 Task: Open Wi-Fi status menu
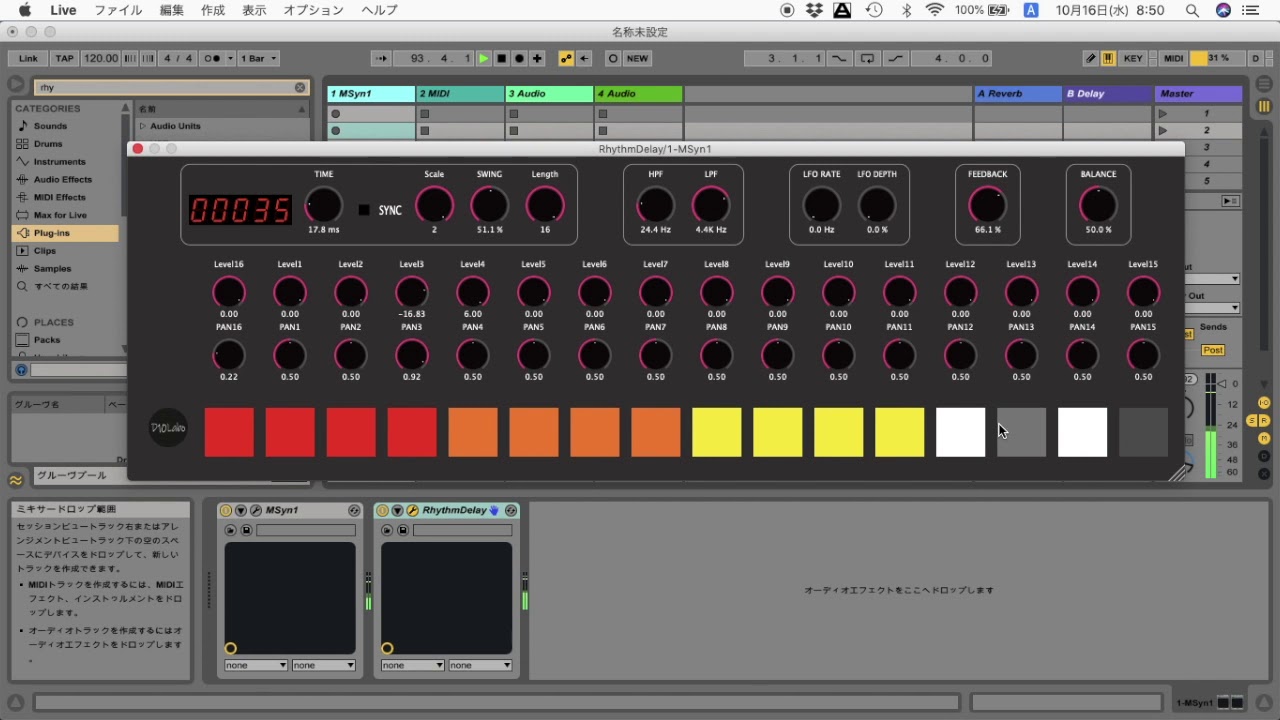tap(935, 10)
